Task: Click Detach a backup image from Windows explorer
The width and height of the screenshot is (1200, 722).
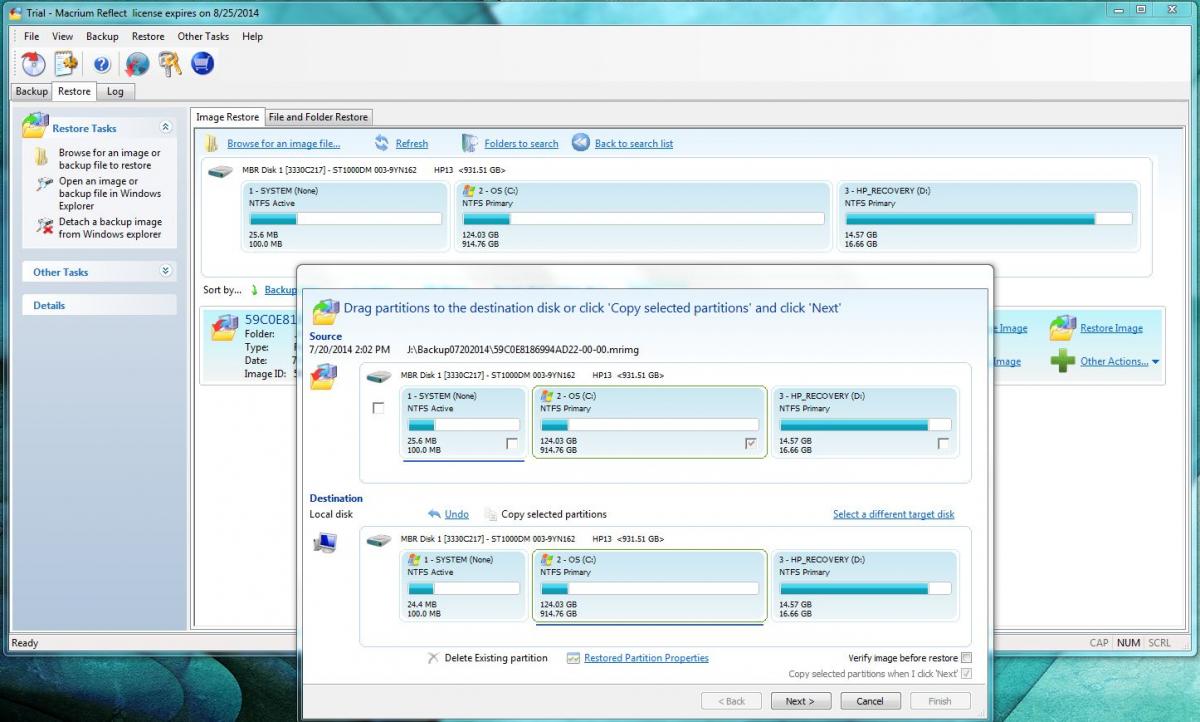Action: (x=110, y=228)
